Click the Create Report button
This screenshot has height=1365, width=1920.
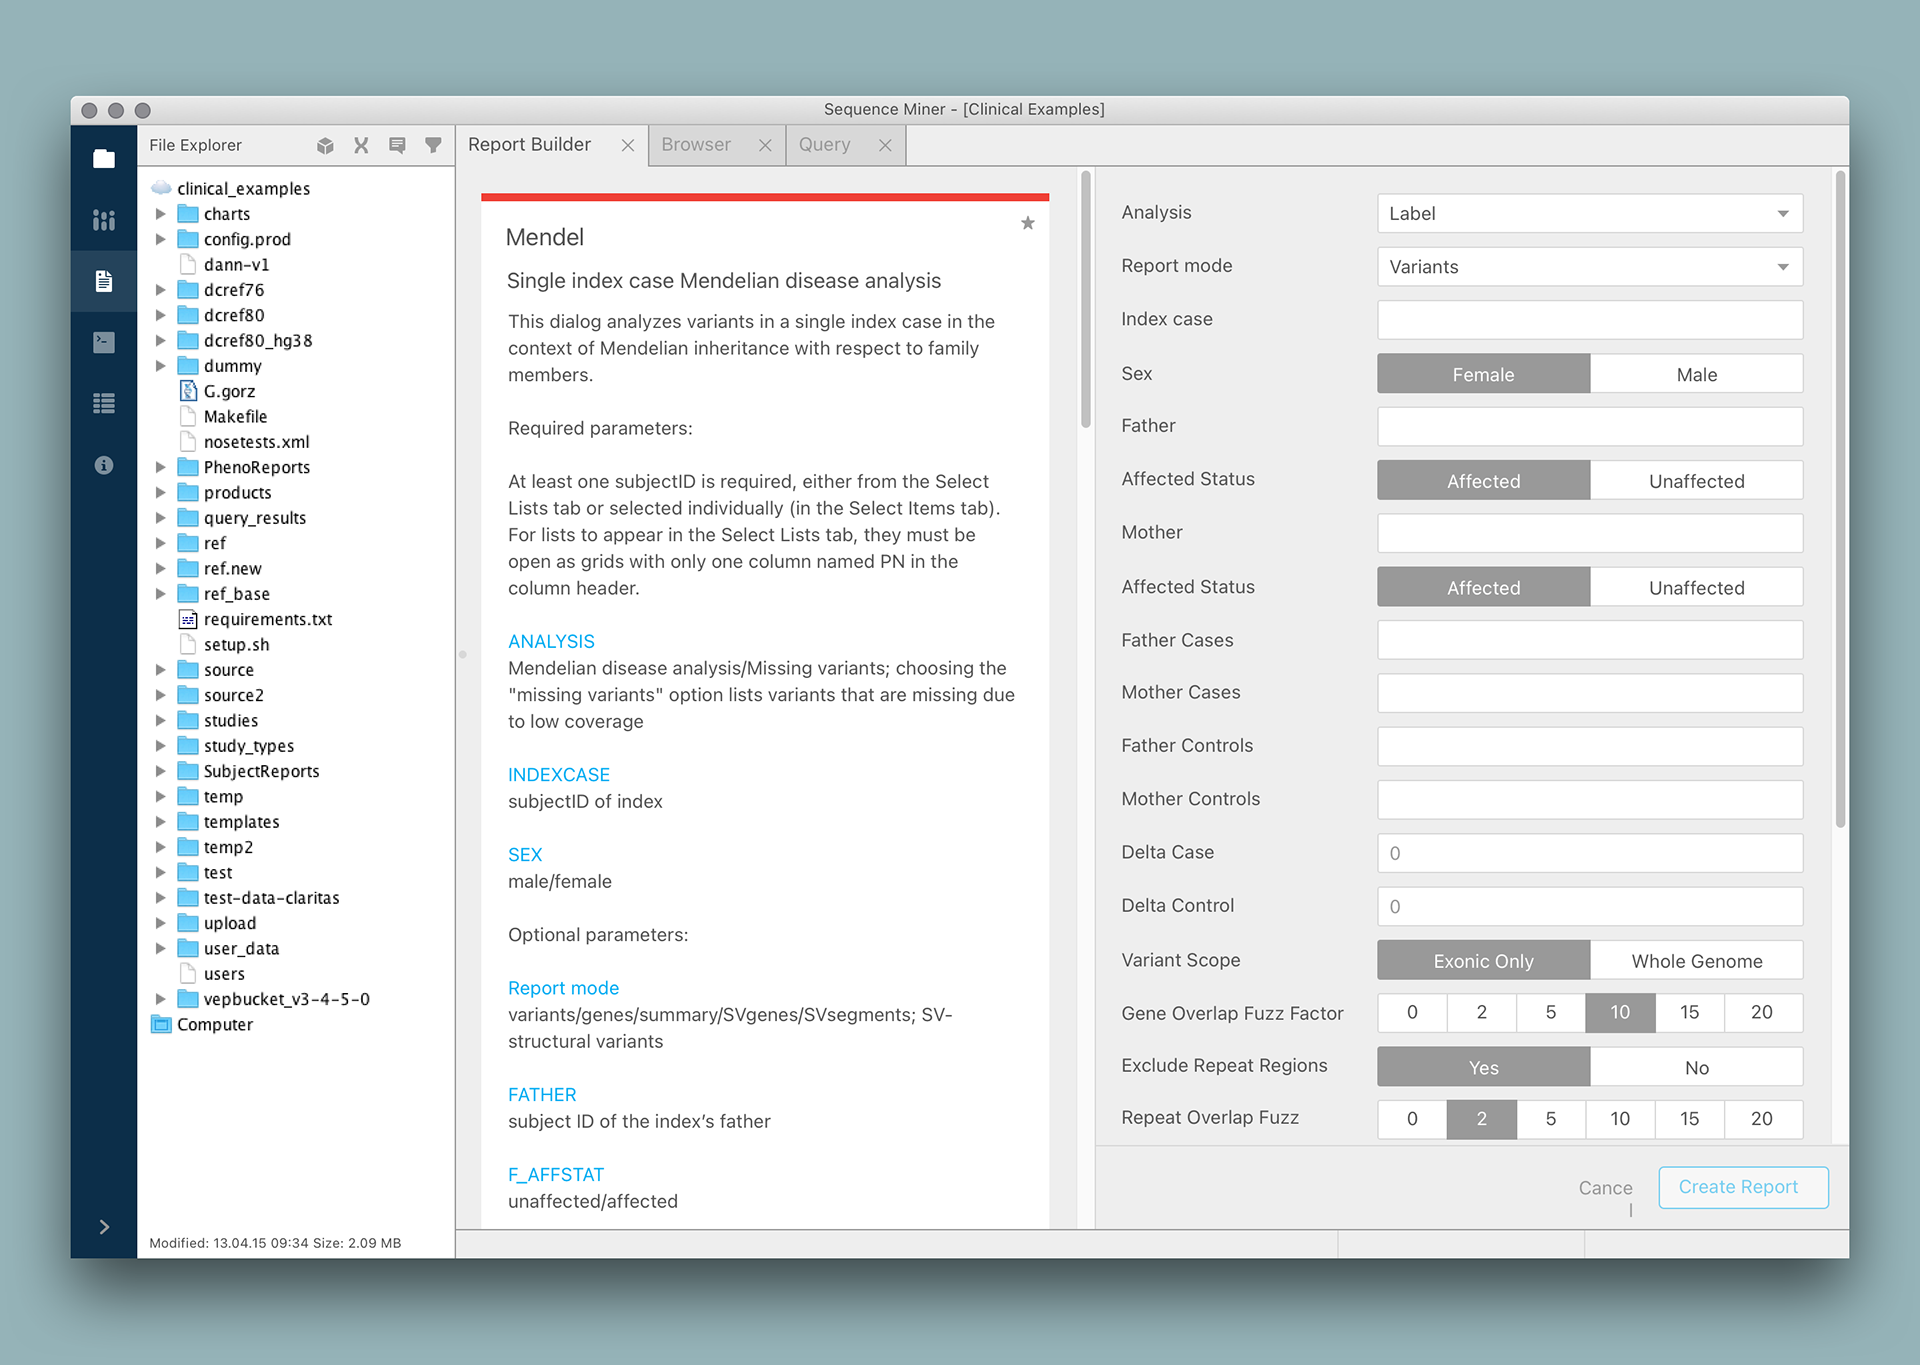tap(1743, 1187)
